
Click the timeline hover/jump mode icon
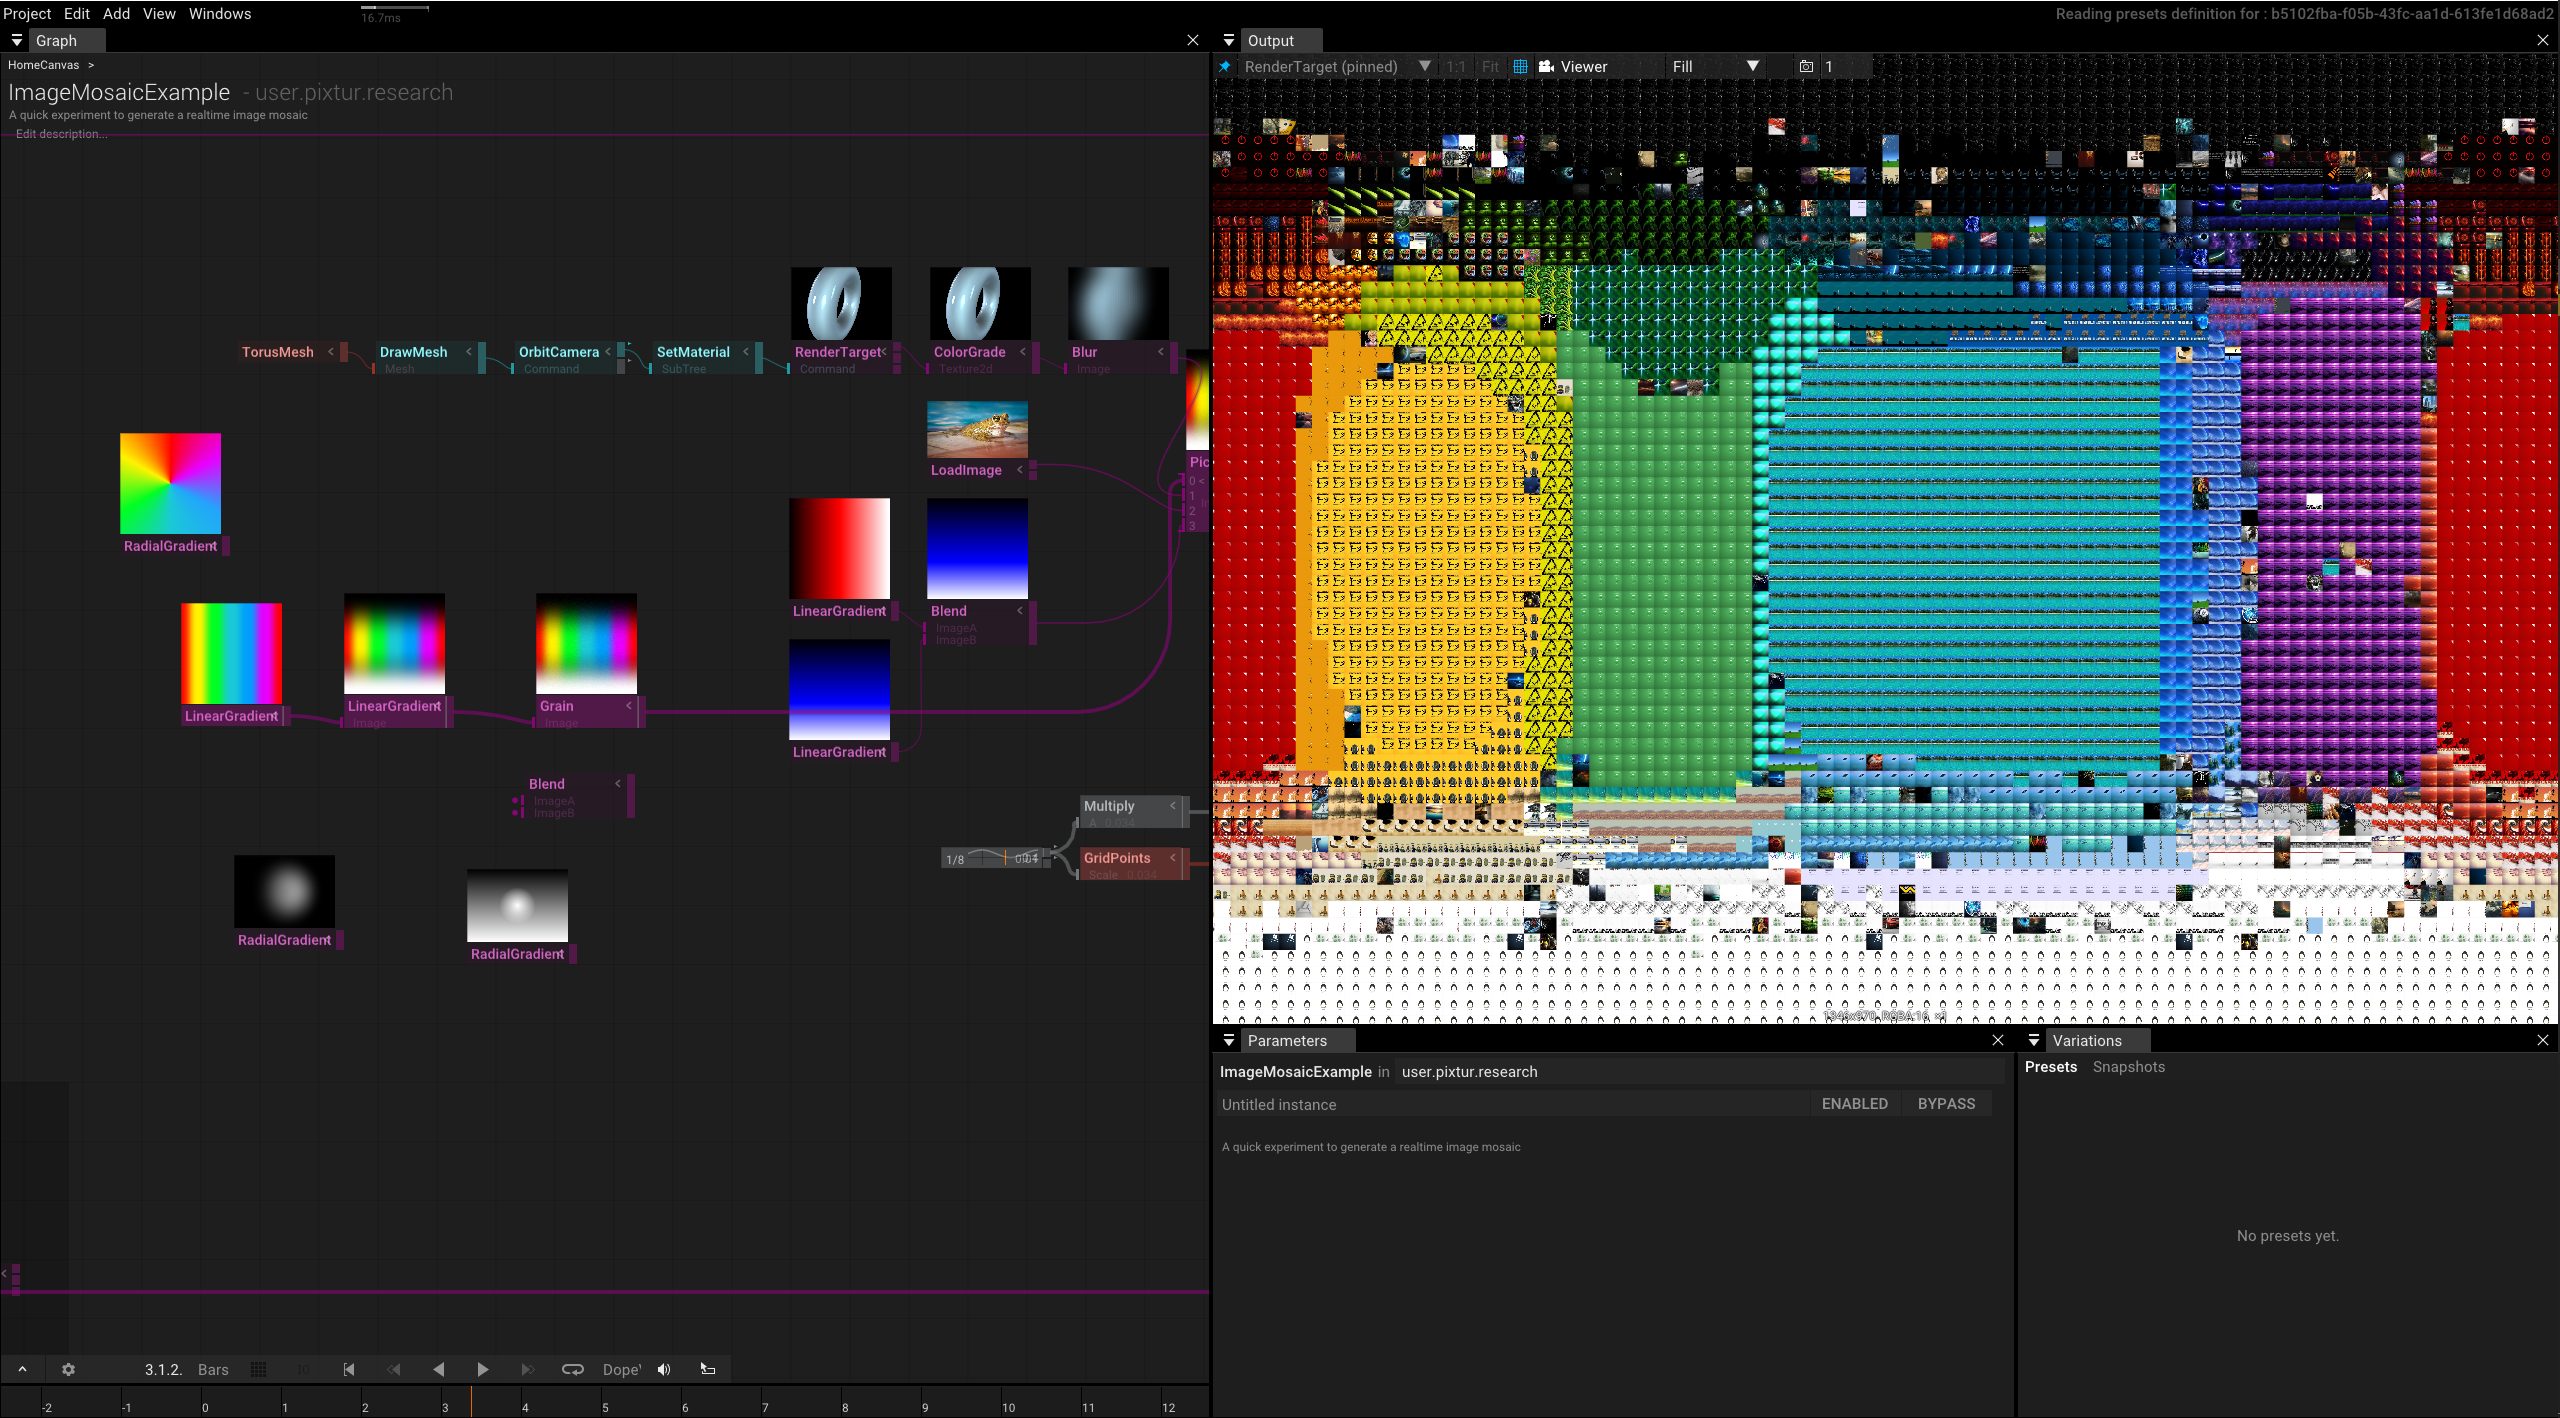(708, 1369)
